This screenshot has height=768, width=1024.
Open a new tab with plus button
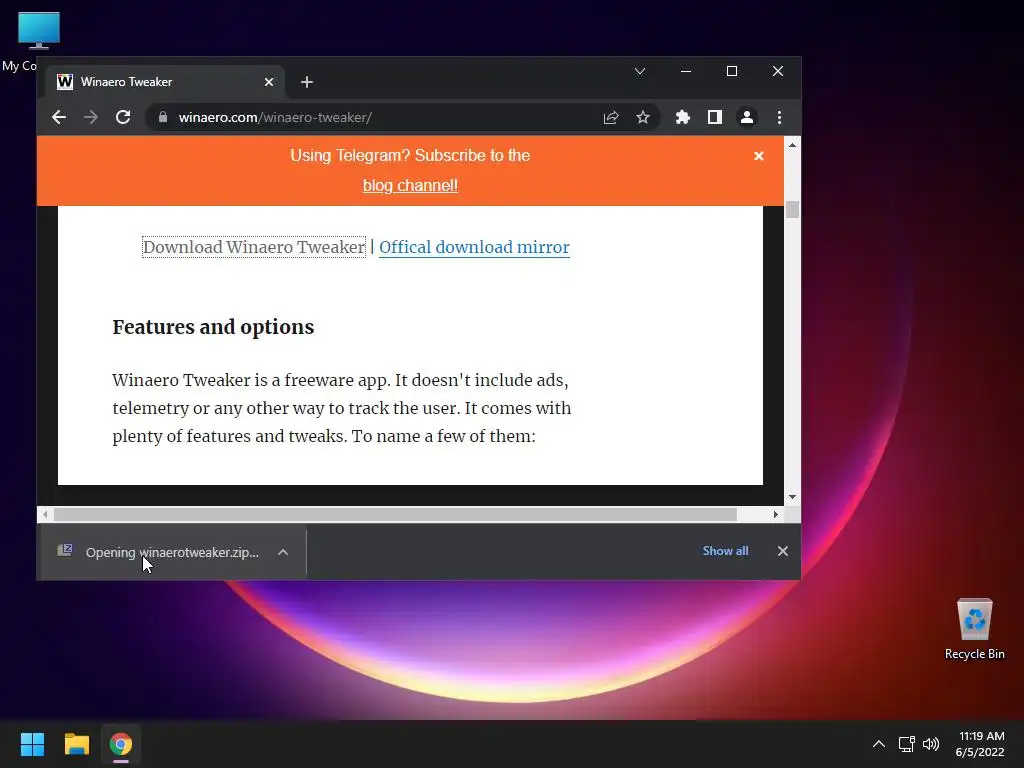(x=307, y=82)
